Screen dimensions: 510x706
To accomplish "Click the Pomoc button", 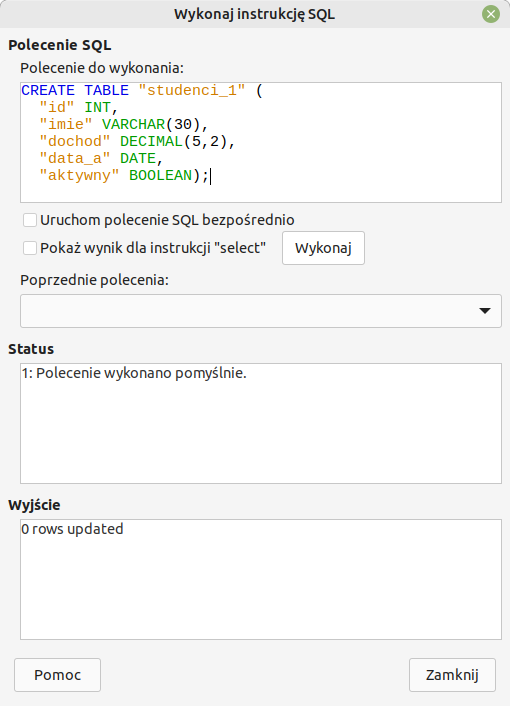I will coord(57,675).
